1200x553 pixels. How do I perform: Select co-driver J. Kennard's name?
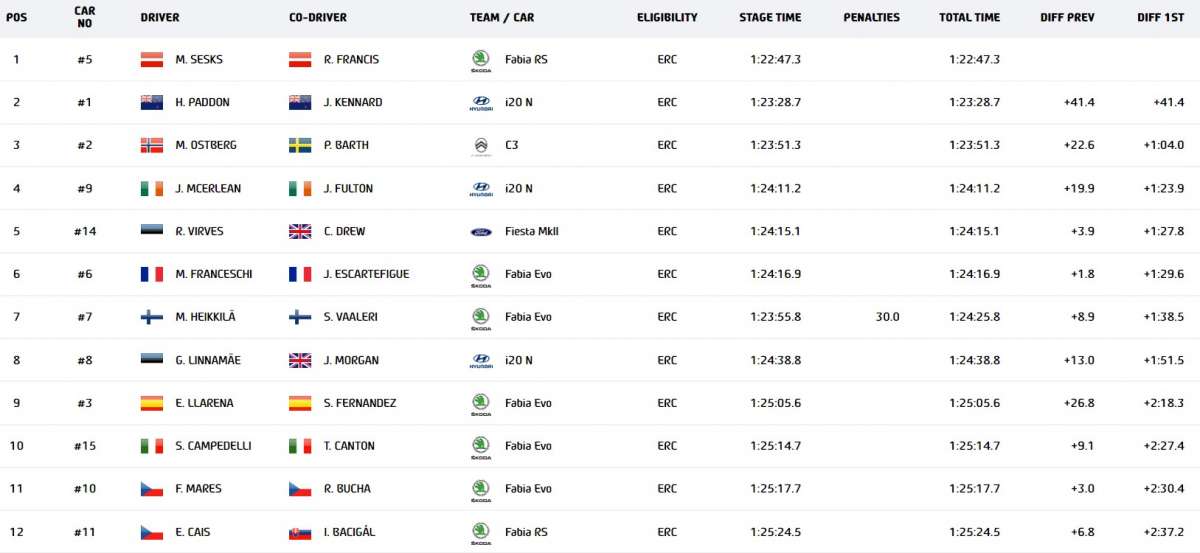[x=353, y=102]
